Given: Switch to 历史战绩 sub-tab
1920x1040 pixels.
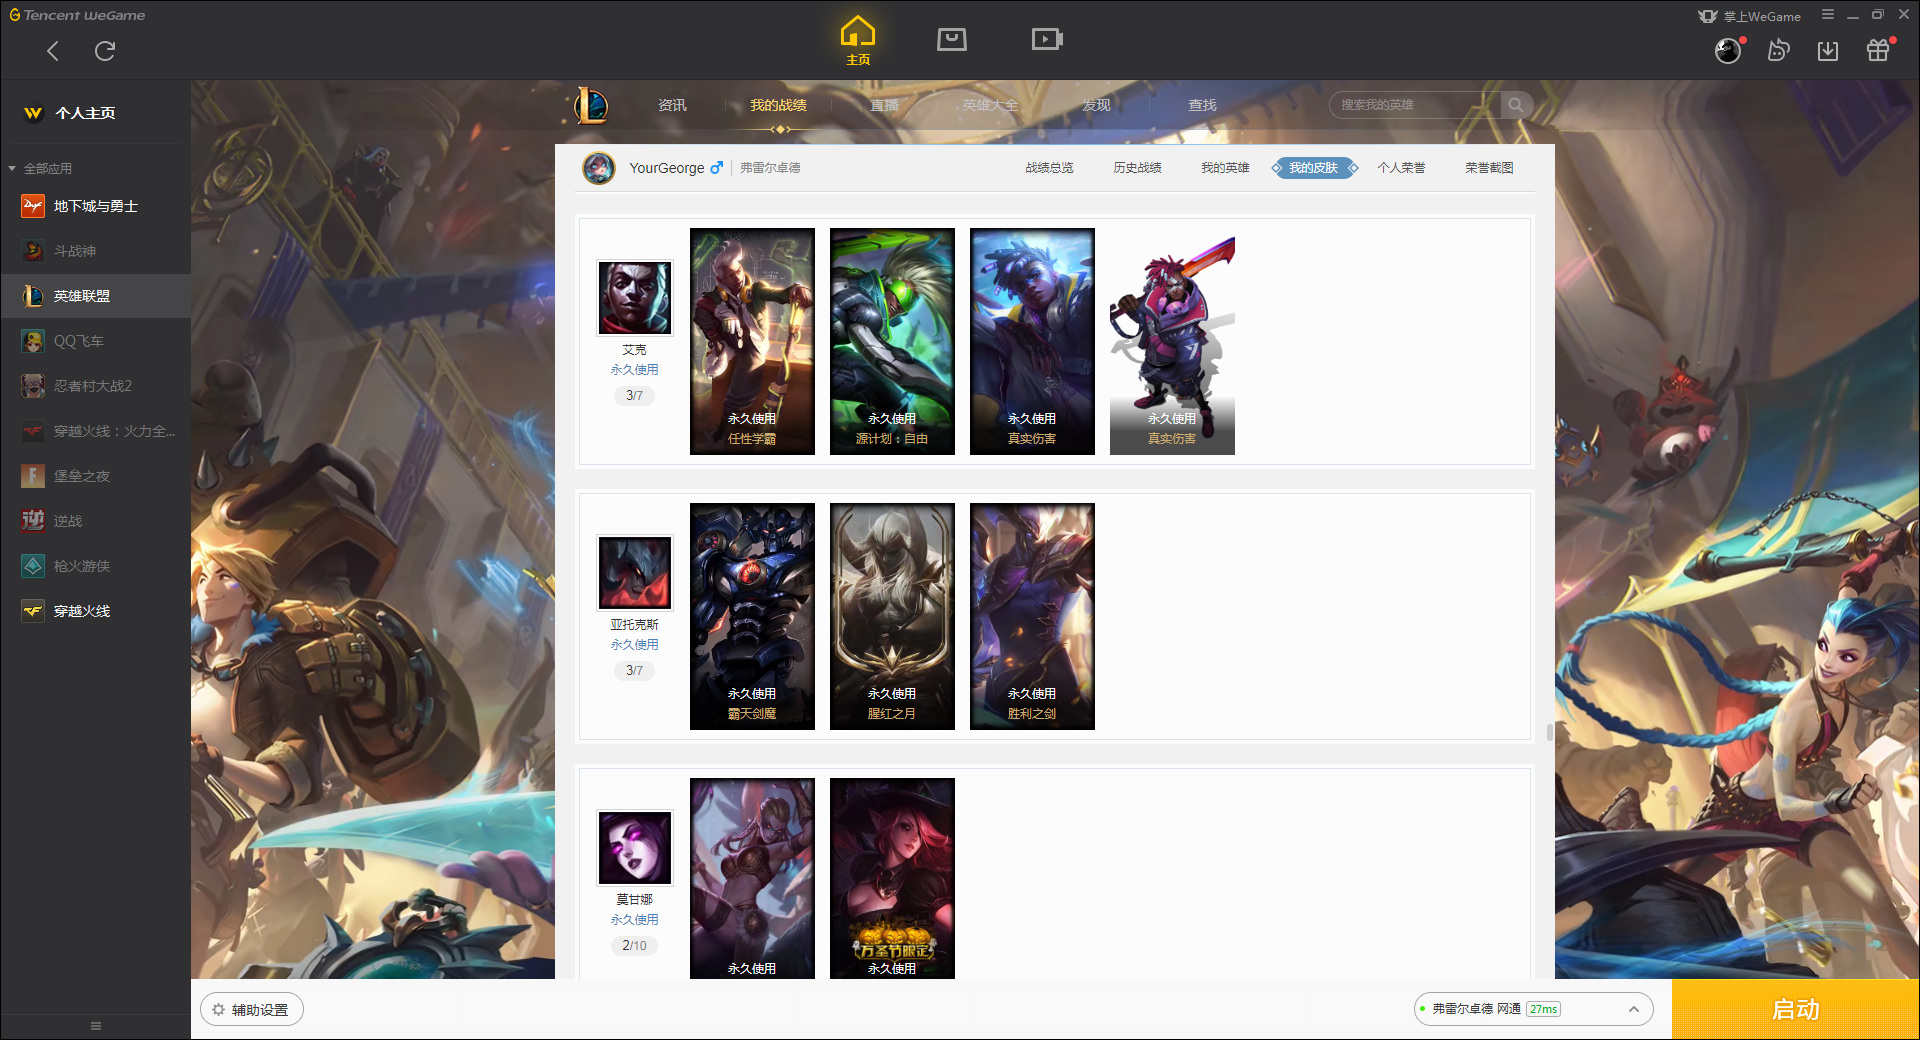Looking at the screenshot, I should click(x=1137, y=168).
